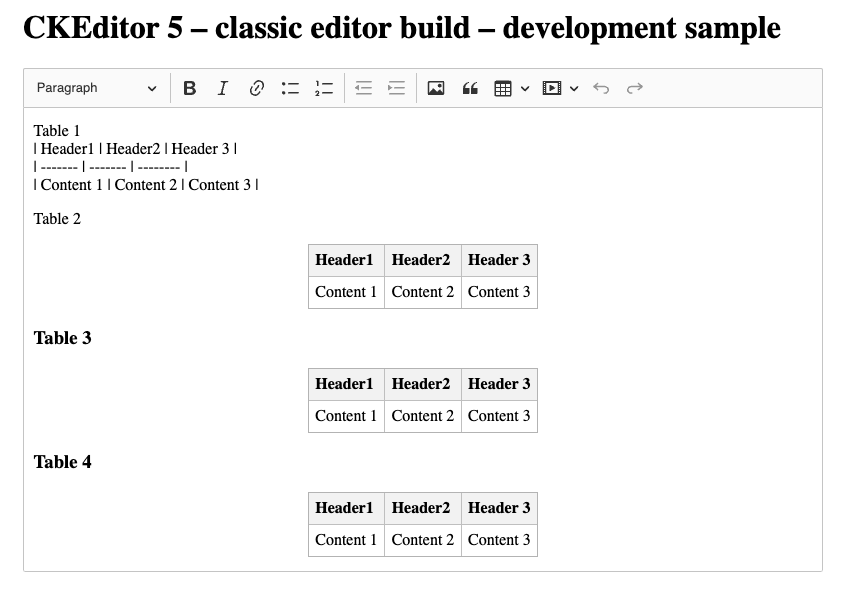Toggle Italic formatting
Viewport: 846px width, 593px height.
223,88
